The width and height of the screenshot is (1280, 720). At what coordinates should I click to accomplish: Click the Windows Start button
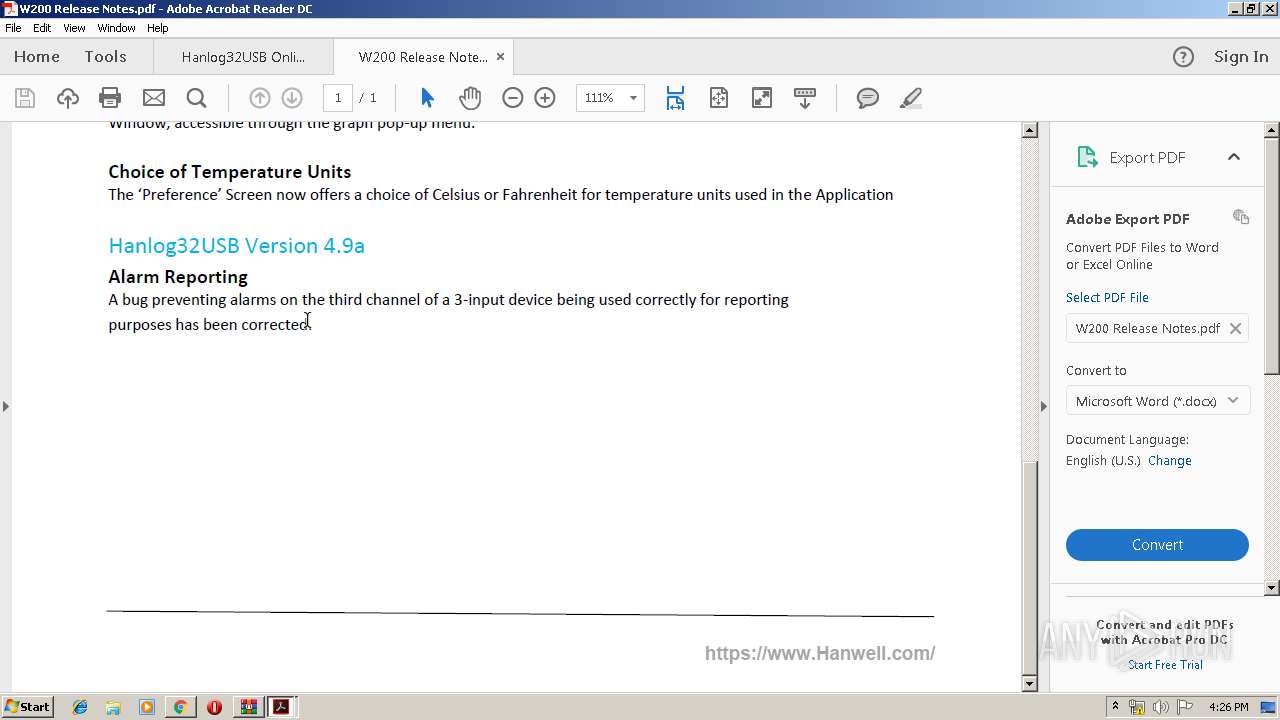point(28,707)
